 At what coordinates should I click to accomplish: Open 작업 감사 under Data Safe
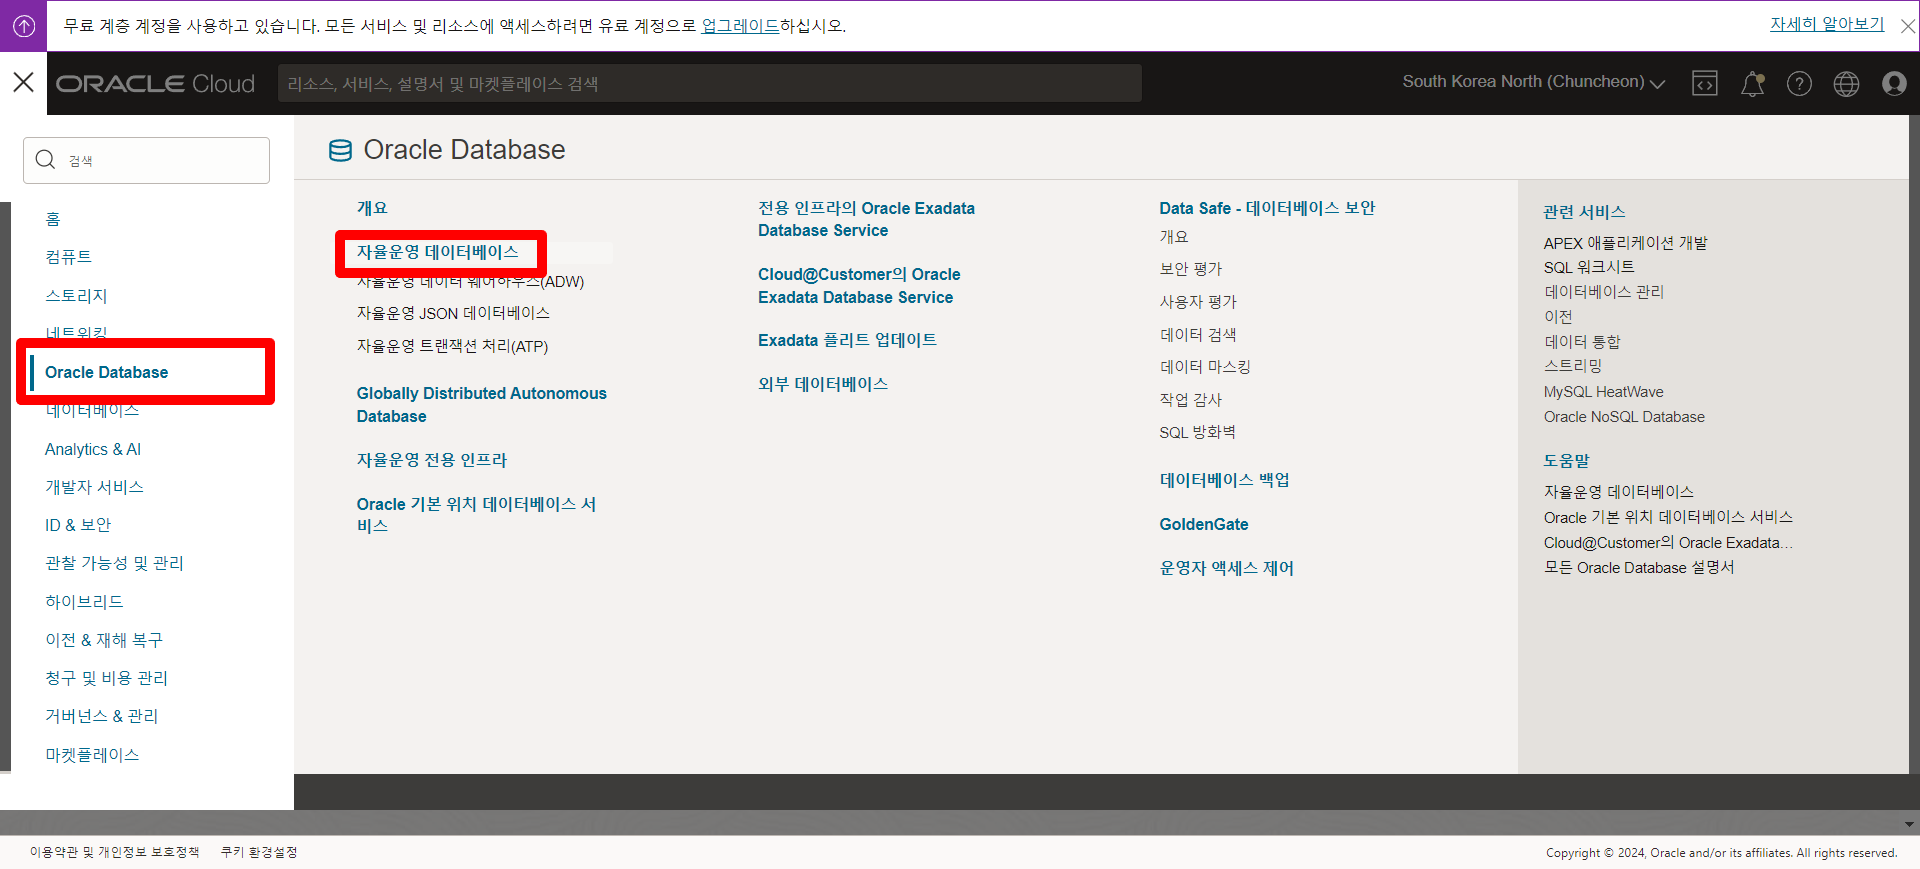(1190, 400)
